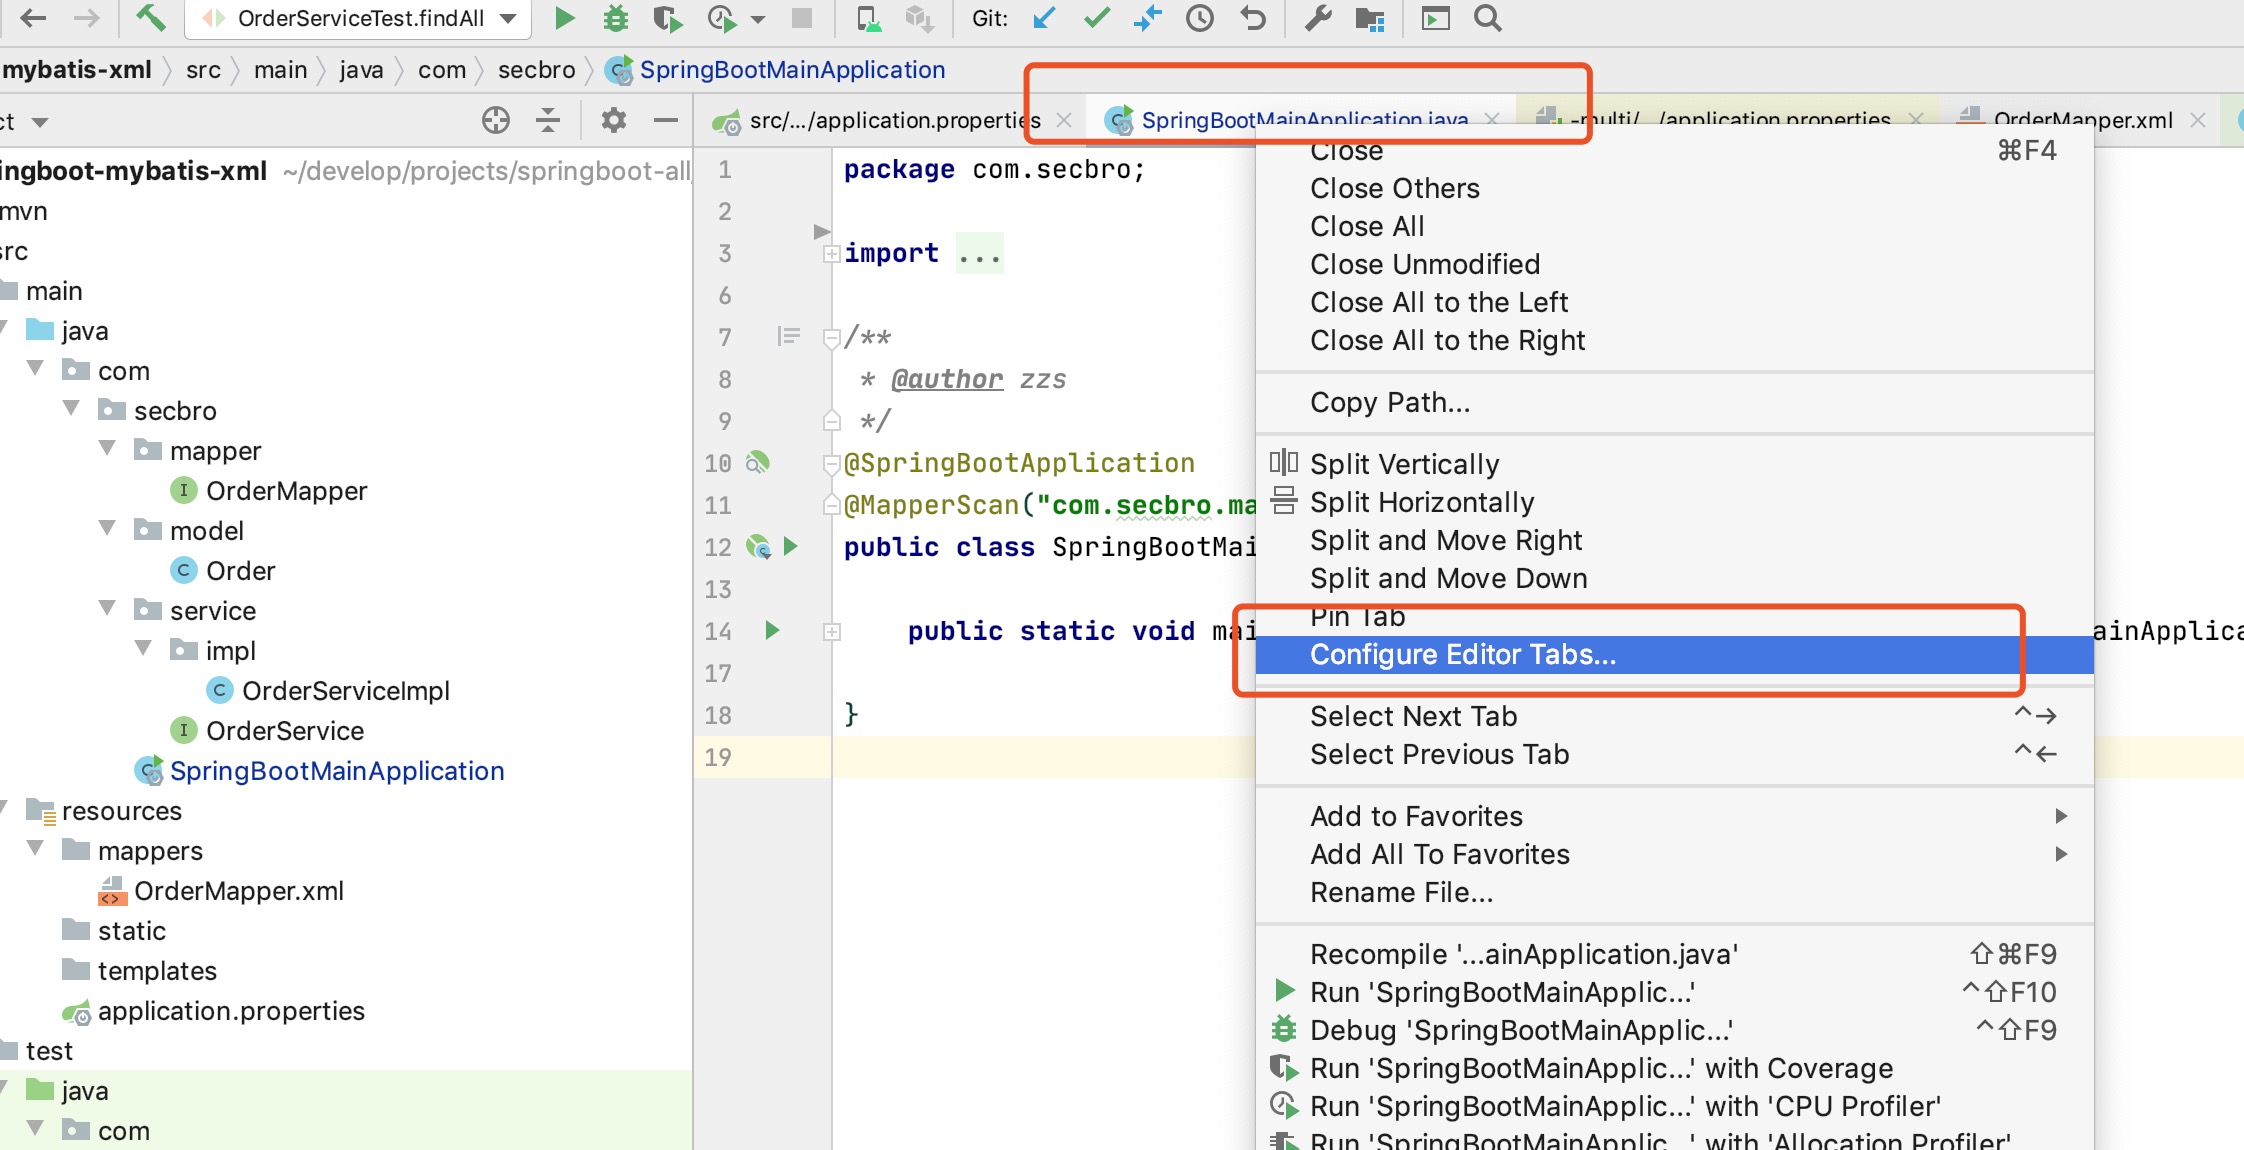Close the src application.properties tab

coord(1064,120)
